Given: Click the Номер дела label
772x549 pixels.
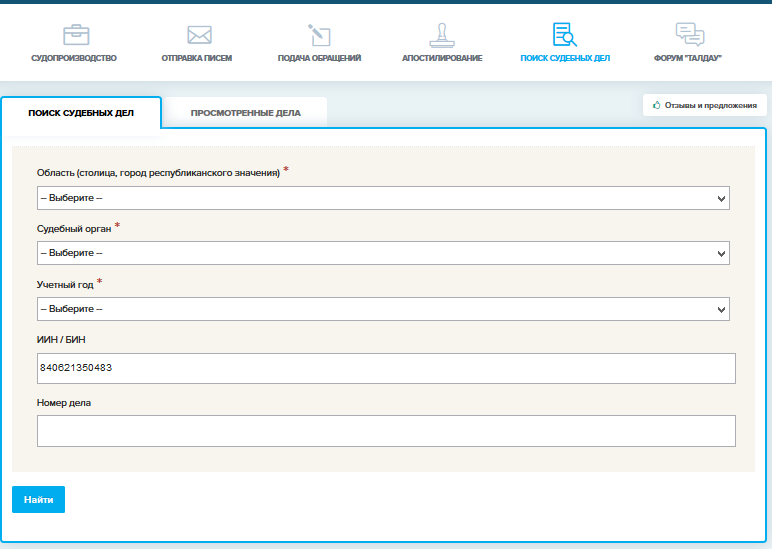Looking at the screenshot, I should pos(64,403).
